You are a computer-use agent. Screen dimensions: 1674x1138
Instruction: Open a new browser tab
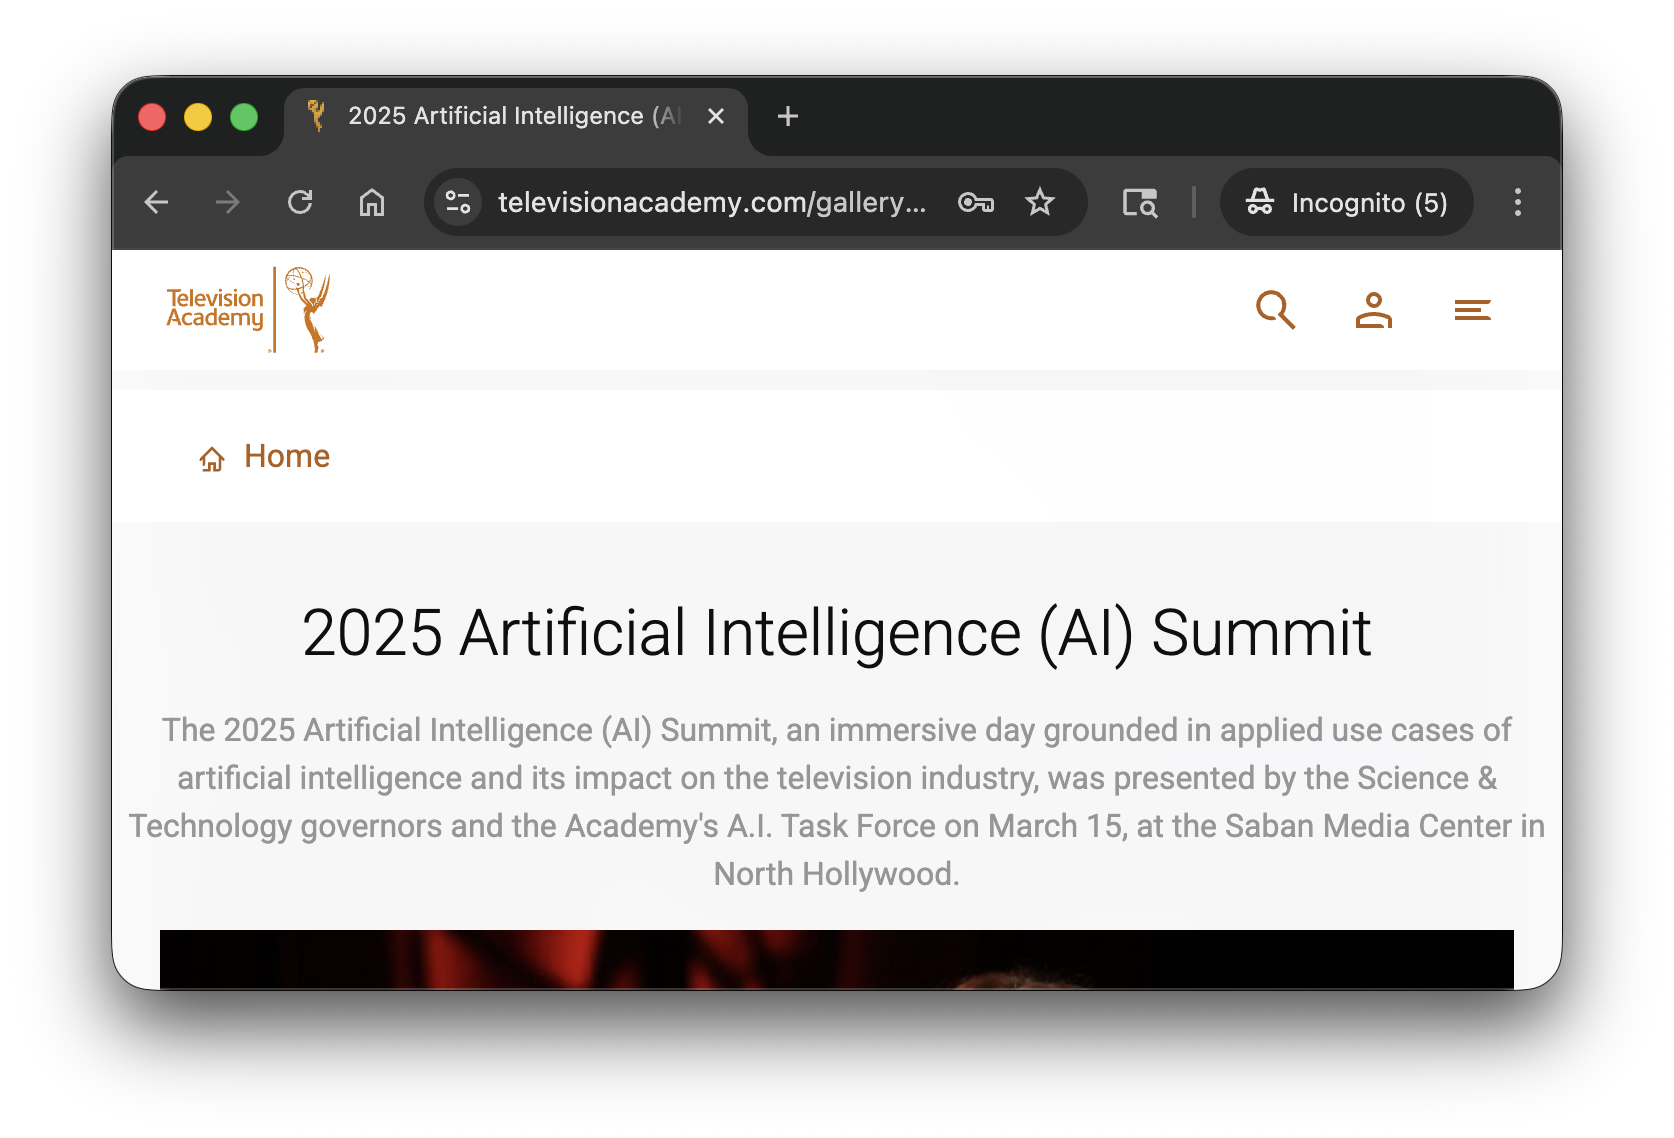pyautogui.click(x=788, y=116)
